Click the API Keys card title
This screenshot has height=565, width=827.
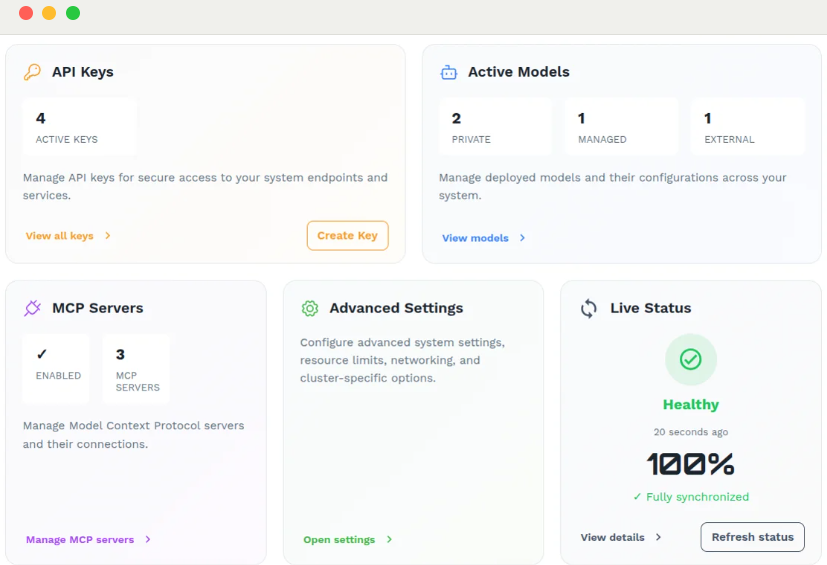point(83,72)
